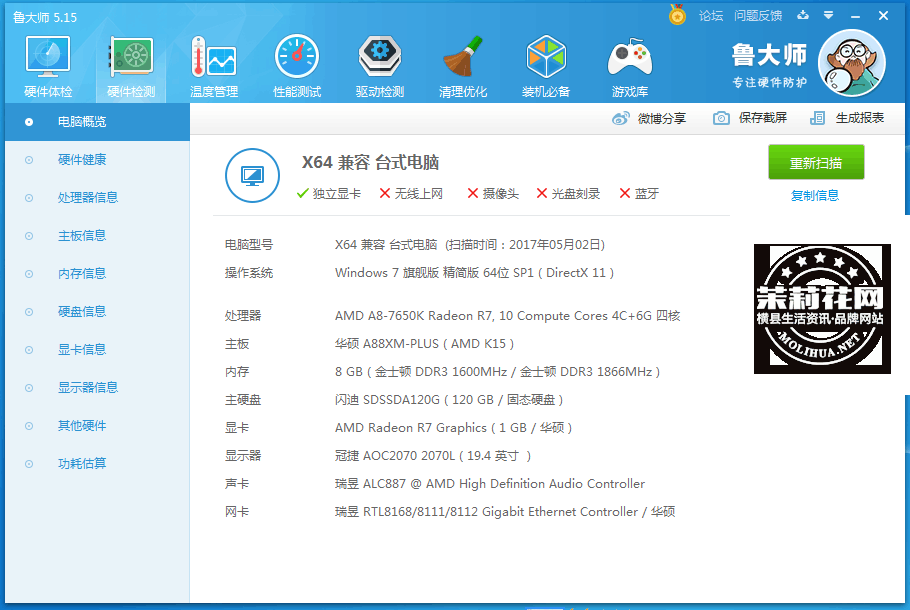The height and width of the screenshot is (610, 910).
Task: Click the 瑞昱 RTL8168 network card text
Action: coord(505,512)
